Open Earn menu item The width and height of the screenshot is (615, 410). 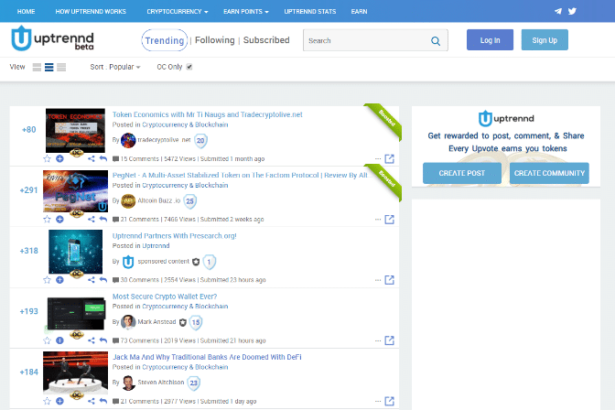pyautogui.click(x=359, y=11)
